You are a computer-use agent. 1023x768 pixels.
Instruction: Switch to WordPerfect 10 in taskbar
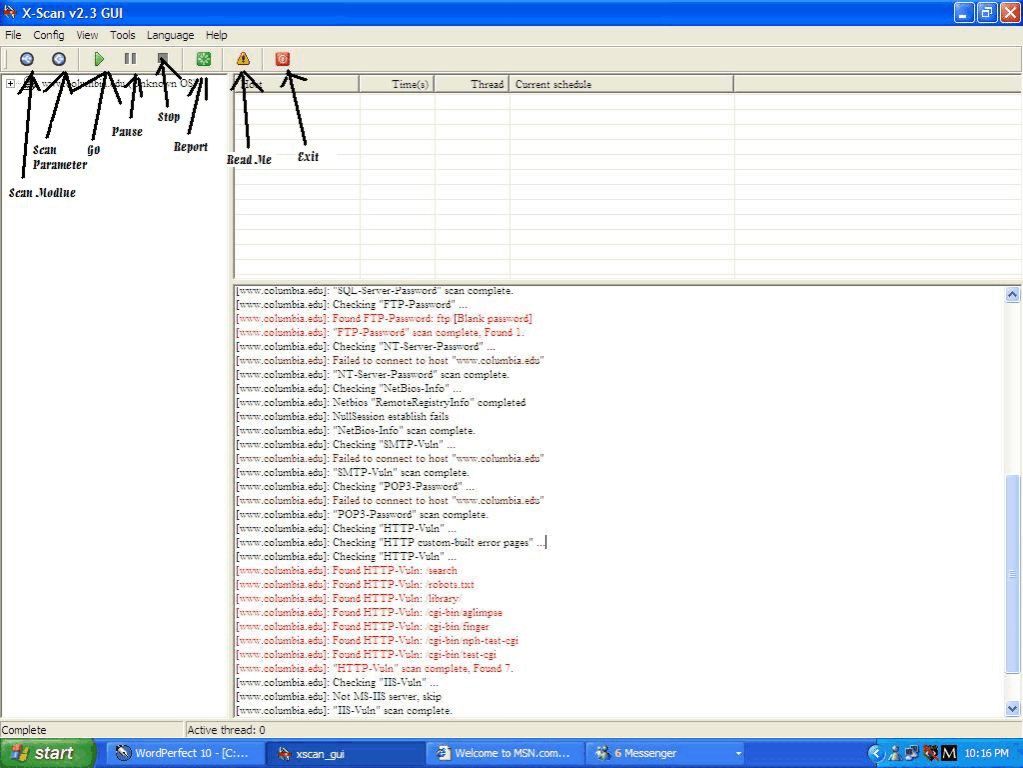pos(185,753)
